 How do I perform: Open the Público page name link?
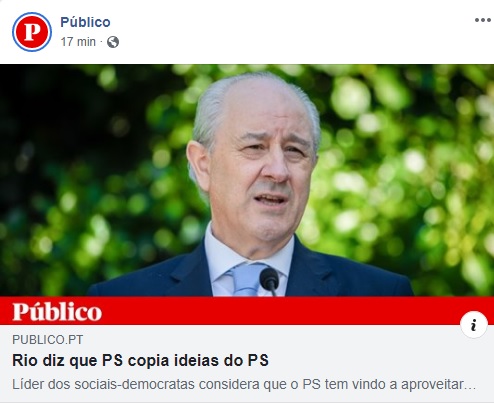(85, 22)
